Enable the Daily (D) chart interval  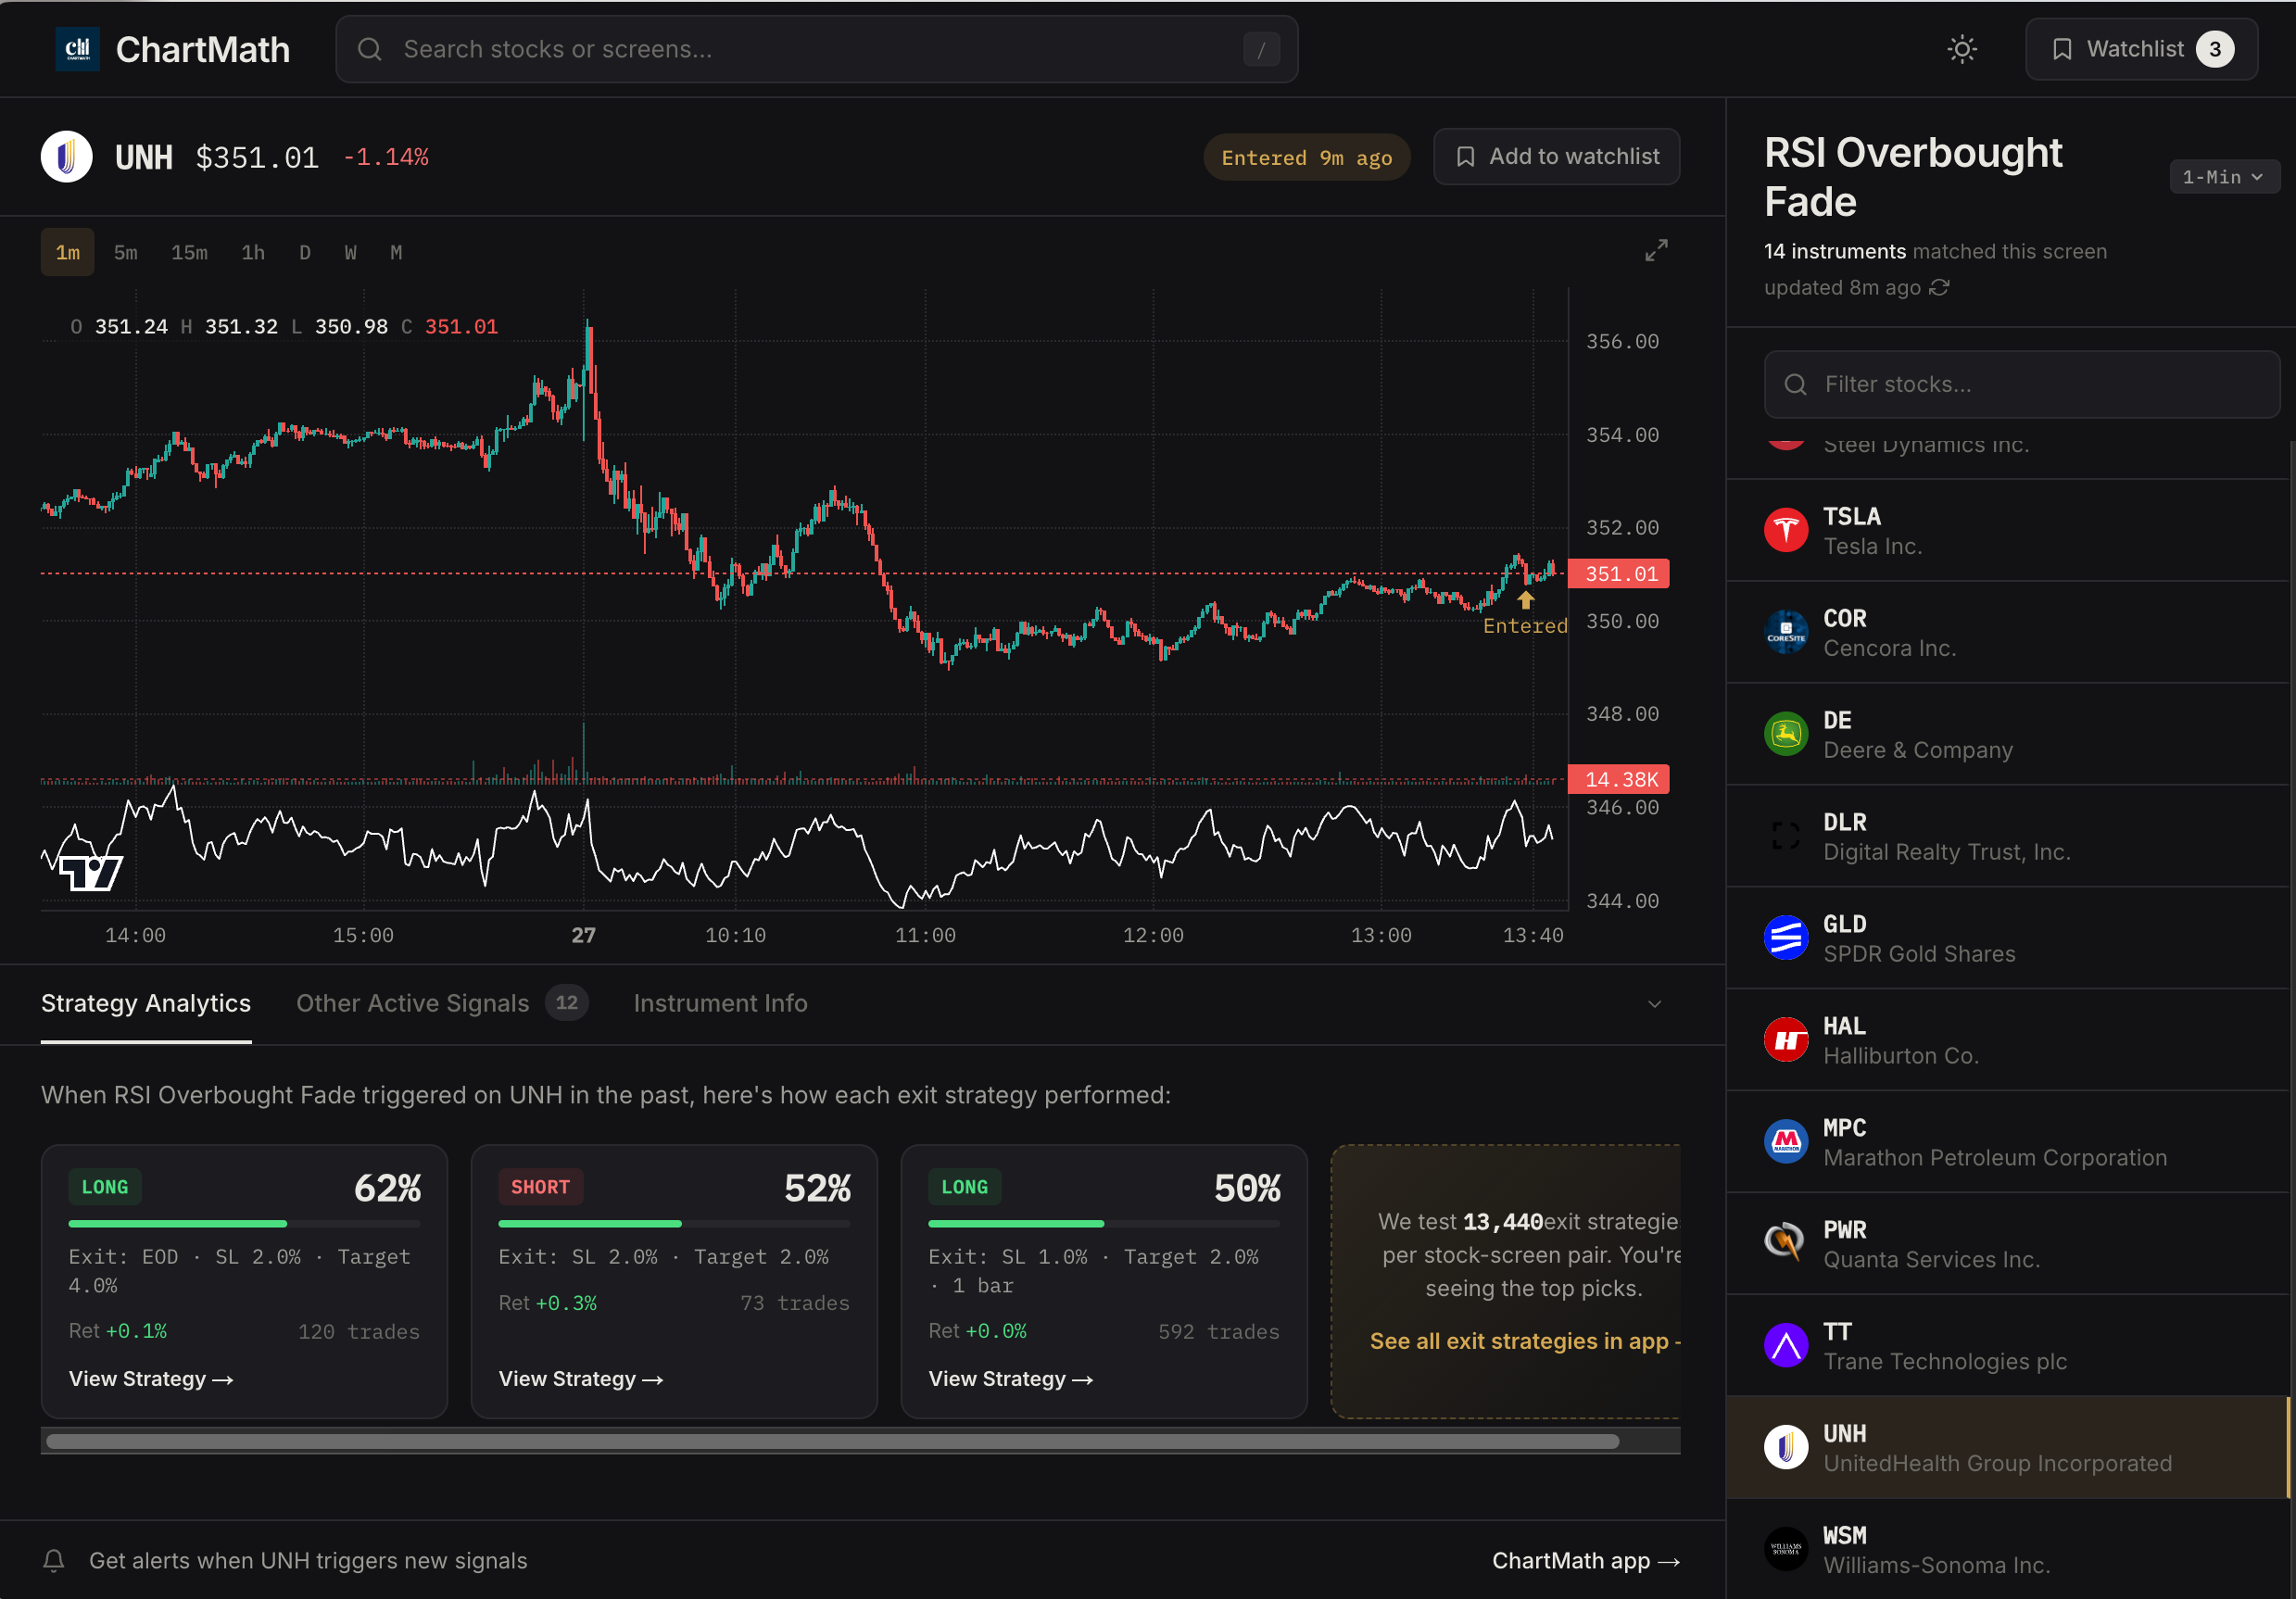(x=305, y=252)
